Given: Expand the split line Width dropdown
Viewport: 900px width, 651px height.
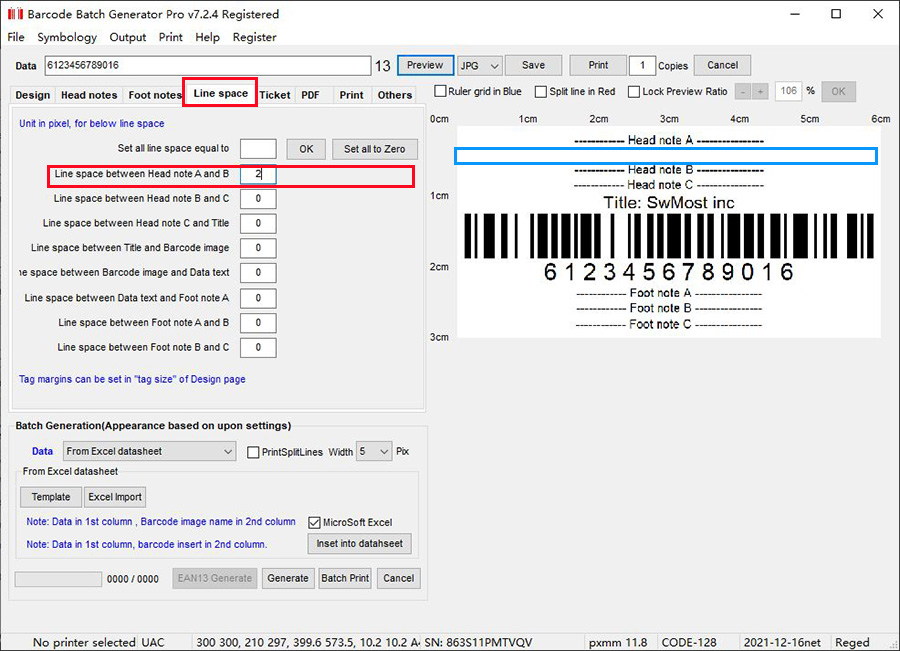Looking at the screenshot, I should 374,451.
